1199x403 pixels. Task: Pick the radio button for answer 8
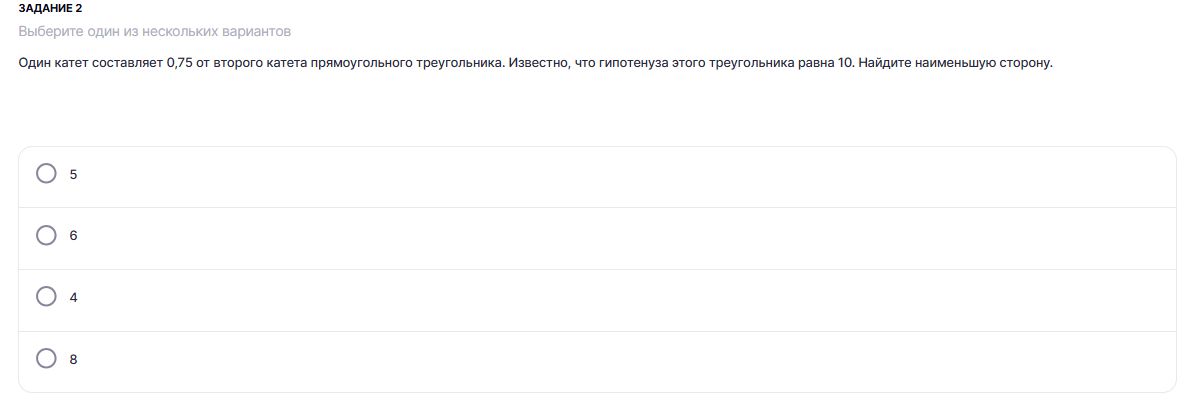pyautogui.click(x=46, y=359)
